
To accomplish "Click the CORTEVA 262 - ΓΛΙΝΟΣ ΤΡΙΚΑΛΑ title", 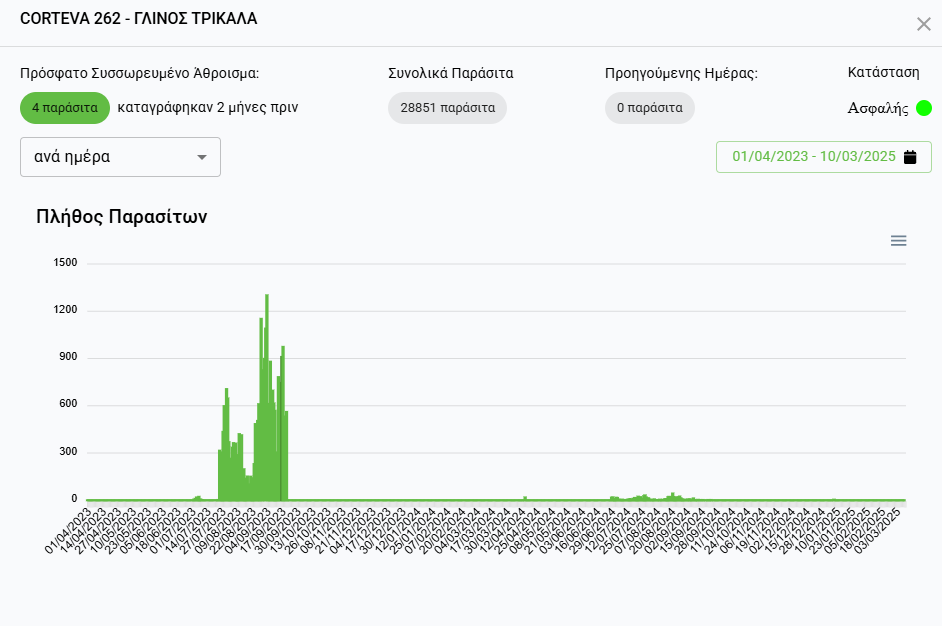I will click(137, 19).
